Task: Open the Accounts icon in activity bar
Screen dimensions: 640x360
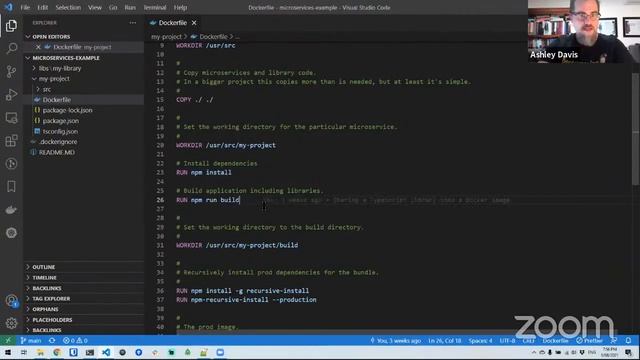Action: click(x=11, y=301)
